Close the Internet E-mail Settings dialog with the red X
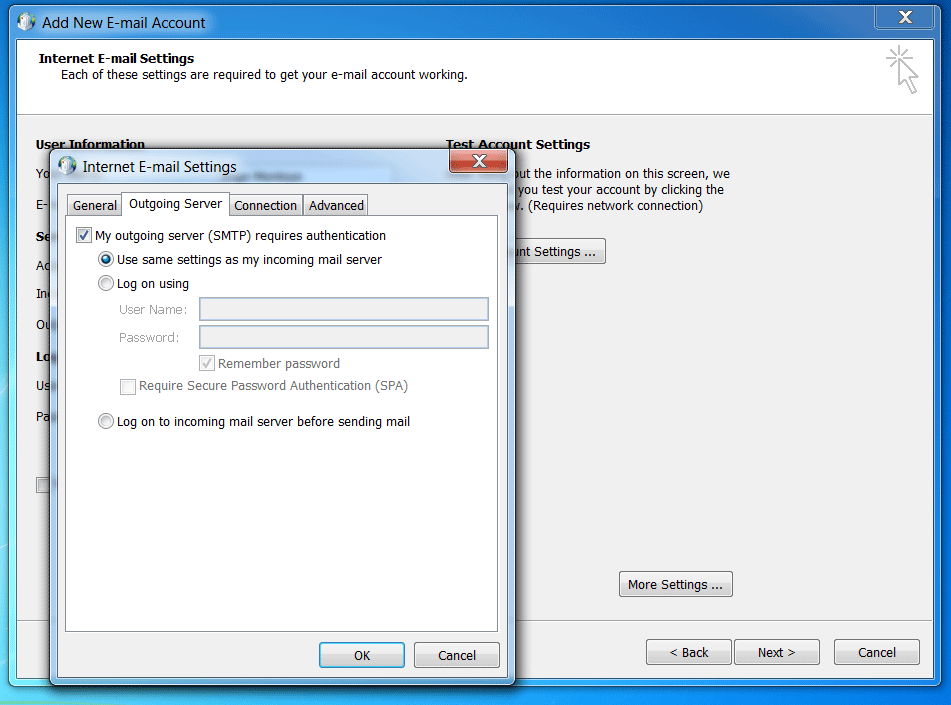951x705 pixels. (477, 162)
